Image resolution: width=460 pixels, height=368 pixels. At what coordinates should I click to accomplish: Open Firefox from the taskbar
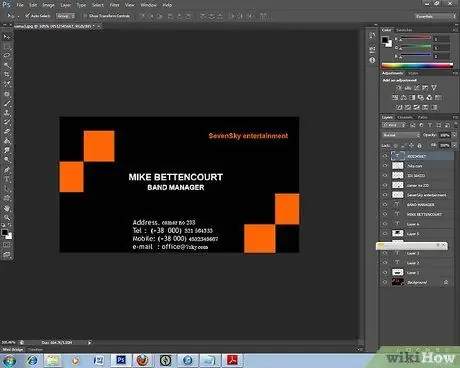pyautogui.click(x=143, y=360)
